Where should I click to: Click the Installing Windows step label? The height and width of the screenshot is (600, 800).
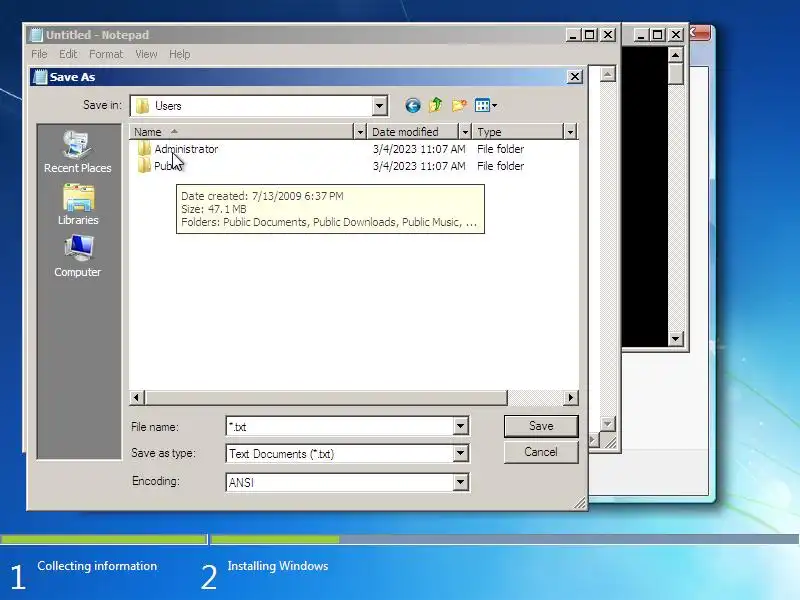pyautogui.click(x=278, y=566)
